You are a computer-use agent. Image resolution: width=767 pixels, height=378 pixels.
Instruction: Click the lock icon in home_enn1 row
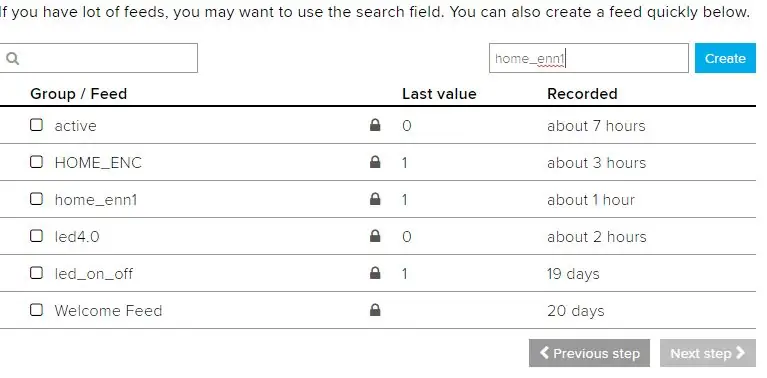tap(375, 199)
